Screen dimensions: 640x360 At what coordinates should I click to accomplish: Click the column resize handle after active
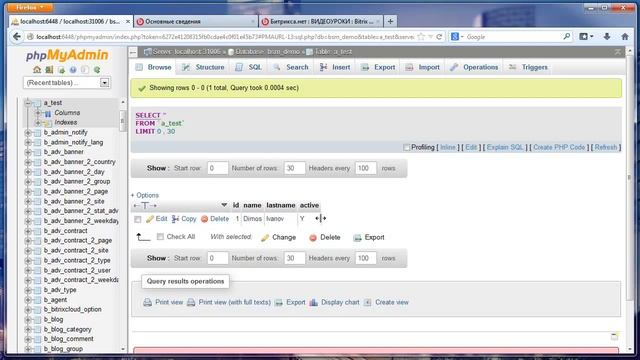pos(320,218)
